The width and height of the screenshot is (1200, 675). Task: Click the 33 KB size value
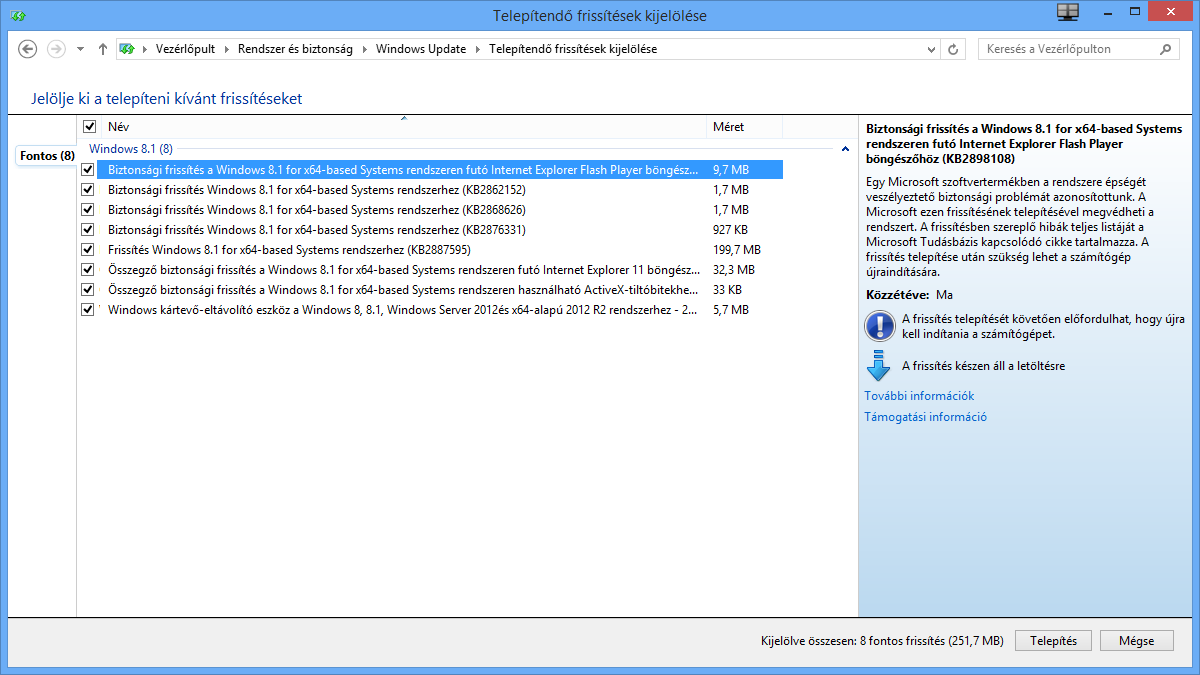click(x=727, y=290)
